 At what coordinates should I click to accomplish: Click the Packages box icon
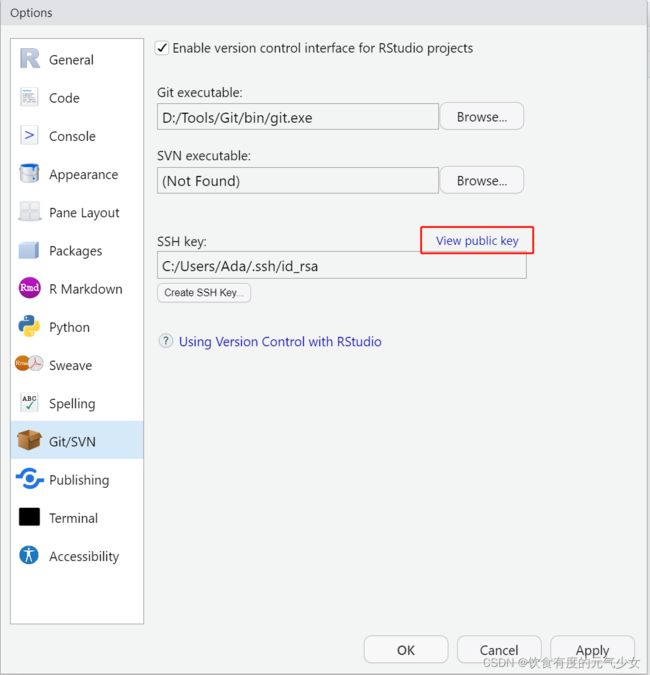[29, 250]
